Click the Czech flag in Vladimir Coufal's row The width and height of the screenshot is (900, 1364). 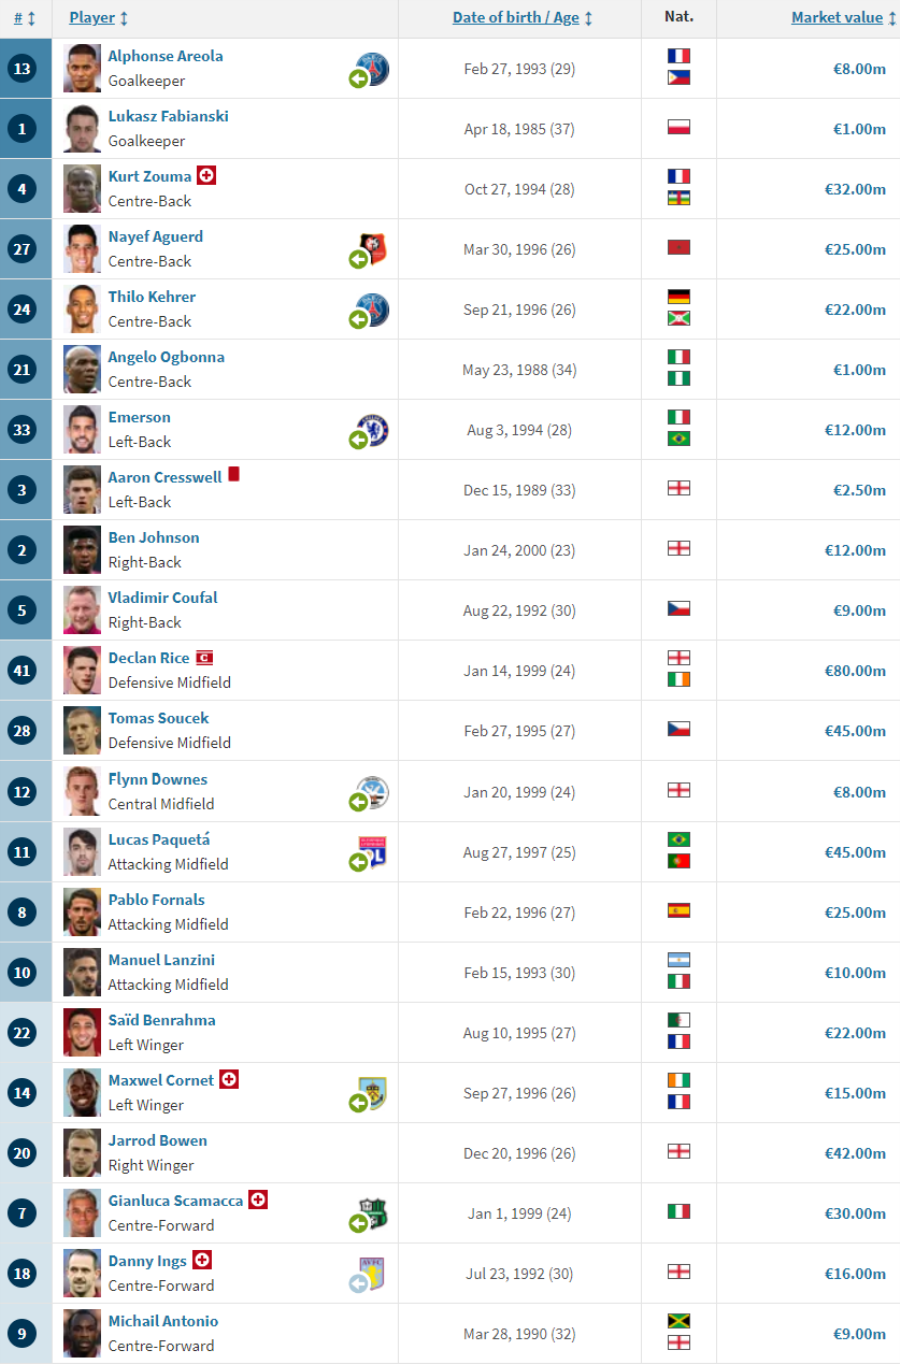[679, 608]
